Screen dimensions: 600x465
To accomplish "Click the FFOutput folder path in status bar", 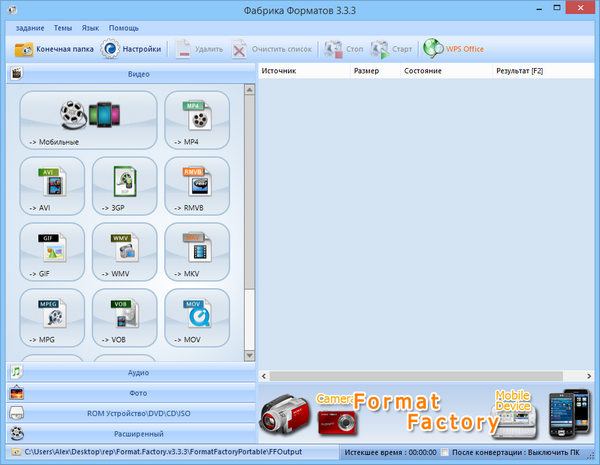I will coord(170,453).
